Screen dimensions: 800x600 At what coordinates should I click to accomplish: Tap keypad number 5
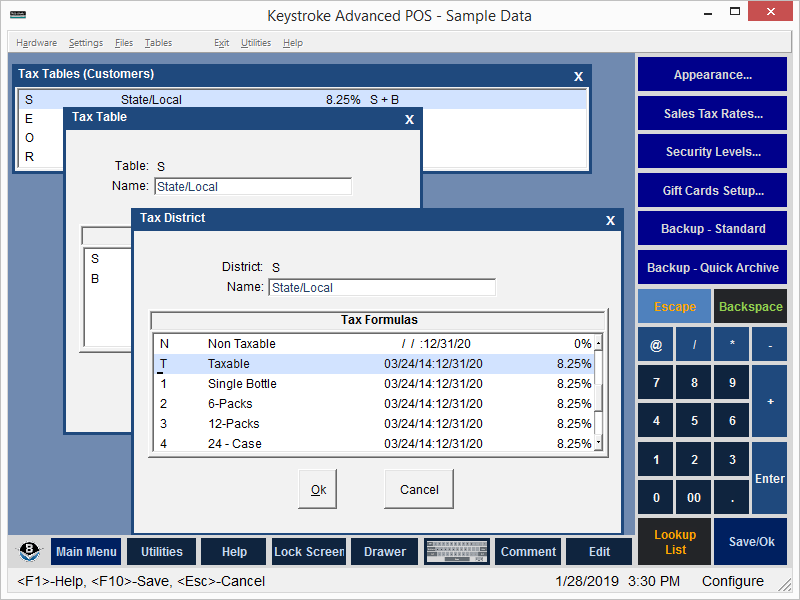coord(694,420)
